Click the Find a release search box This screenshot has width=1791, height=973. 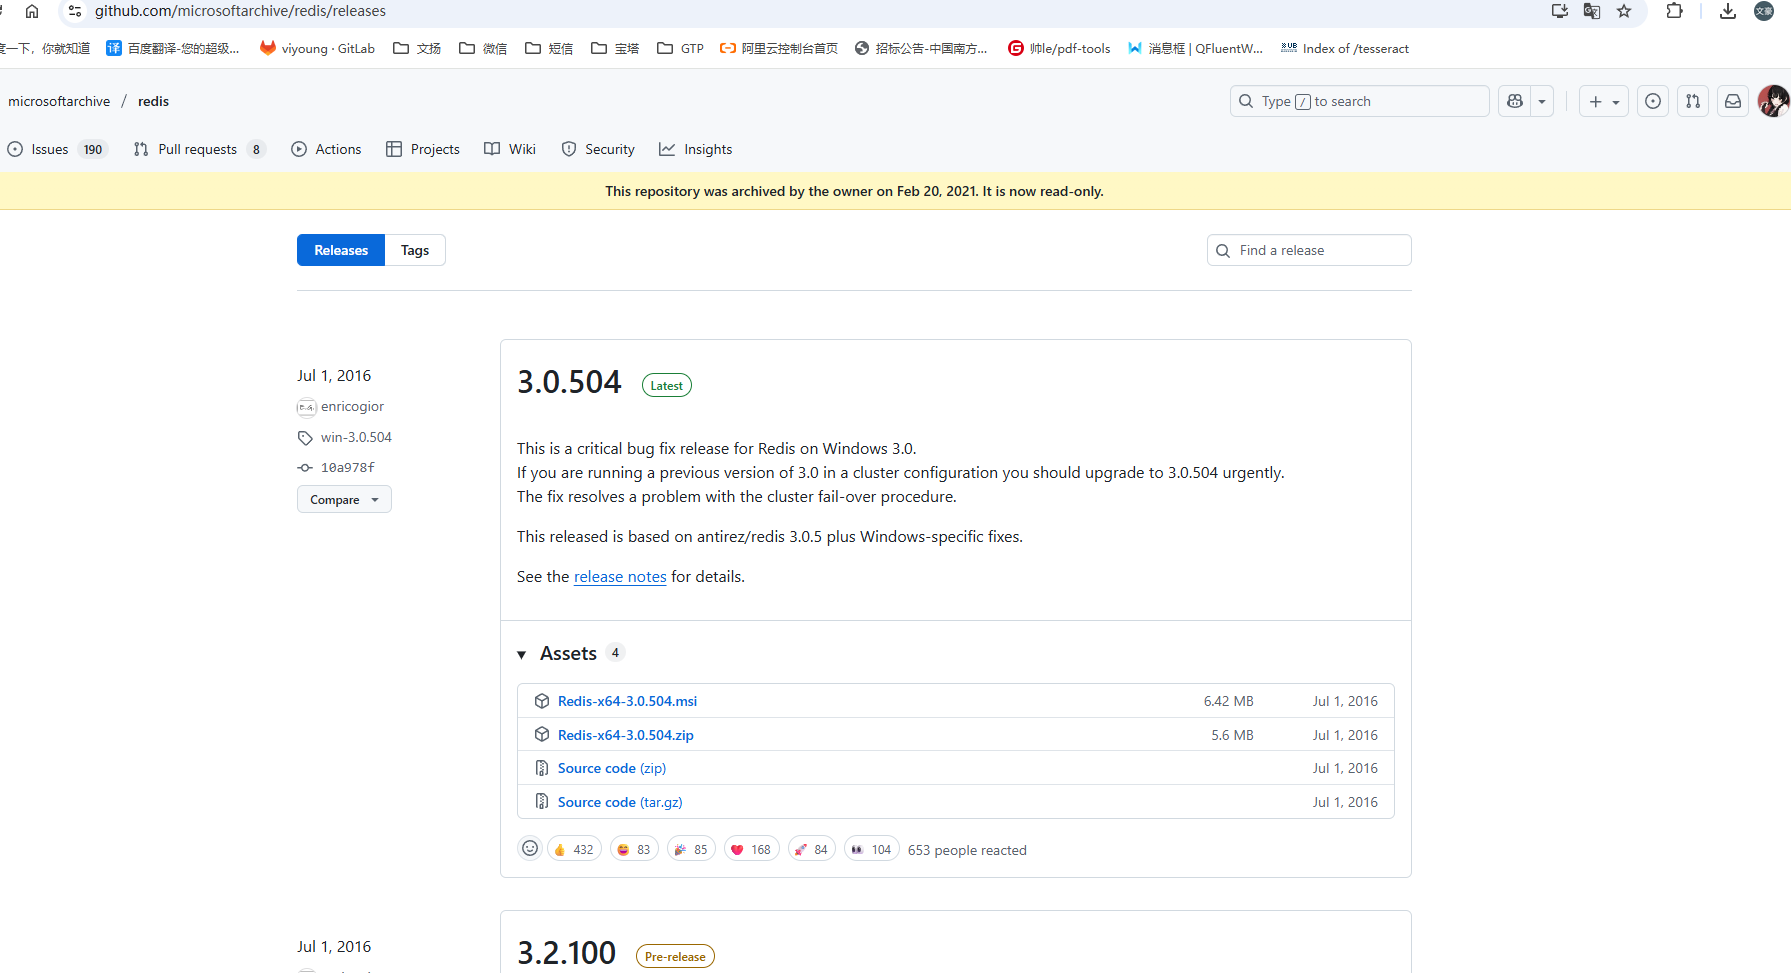pos(1309,250)
